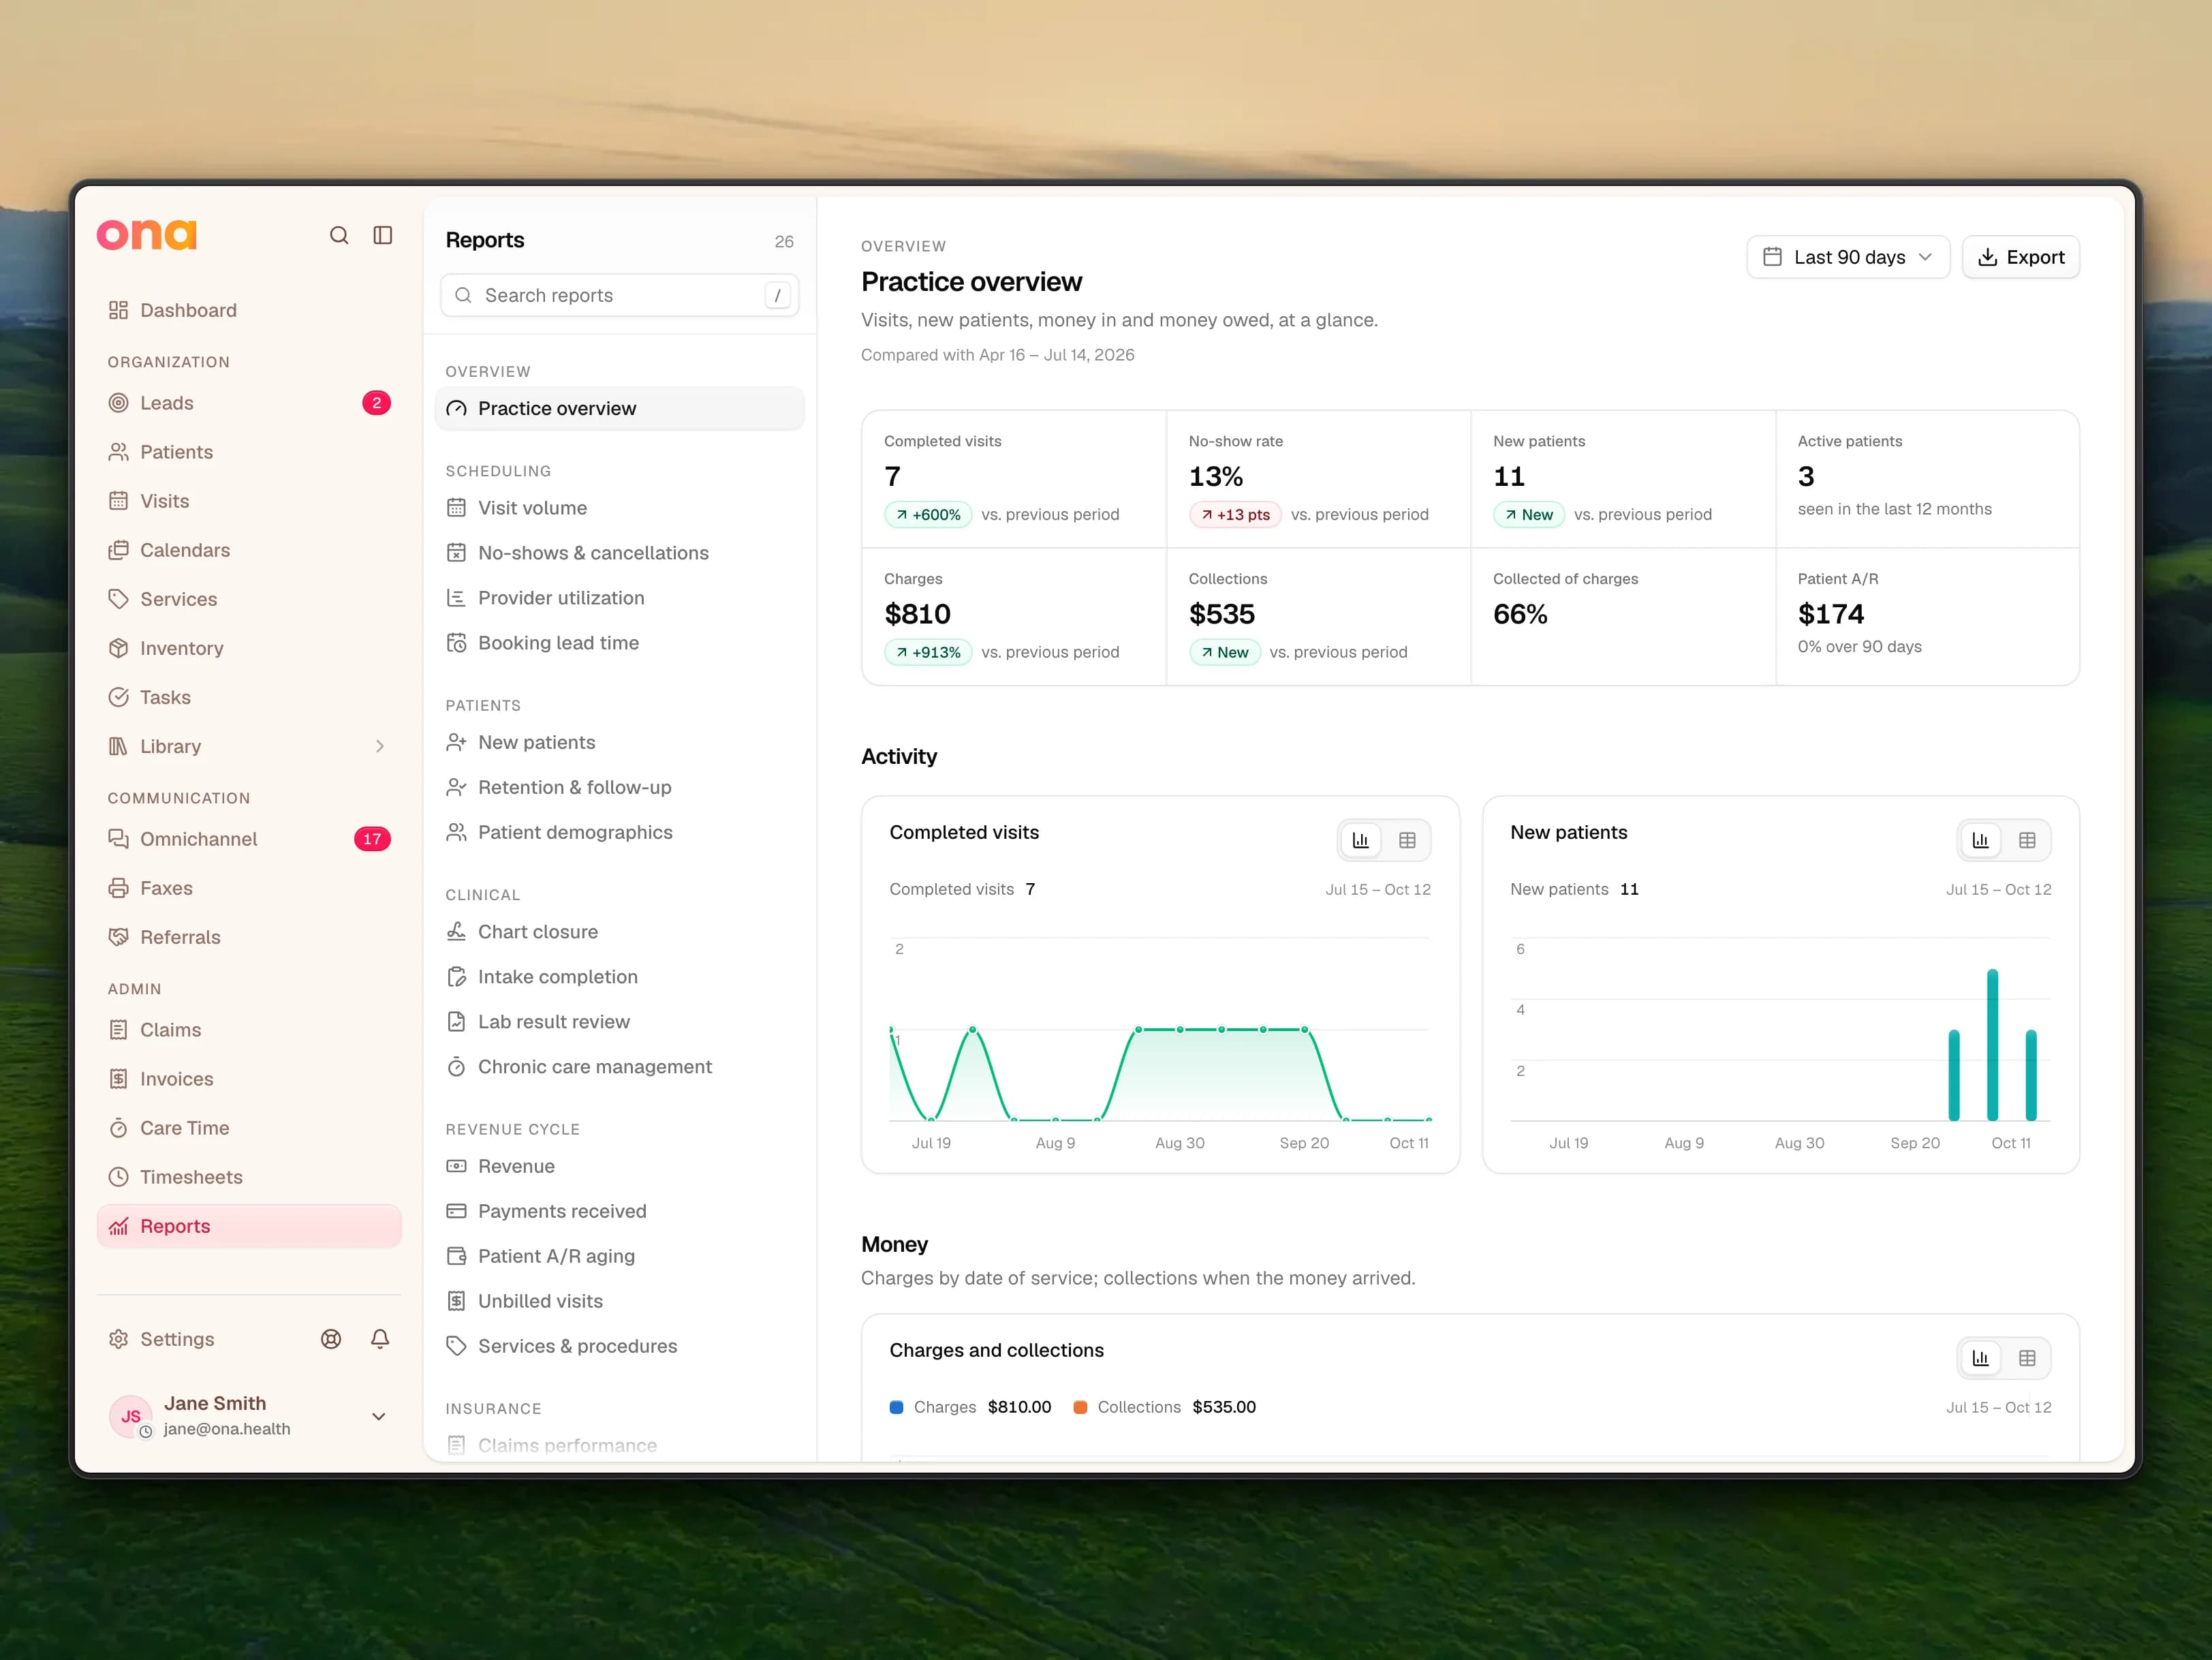Image resolution: width=2212 pixels, height=1660 pixels.
Task: Expand the Jane Smith account menu chevron
Action: (379, 1416)
